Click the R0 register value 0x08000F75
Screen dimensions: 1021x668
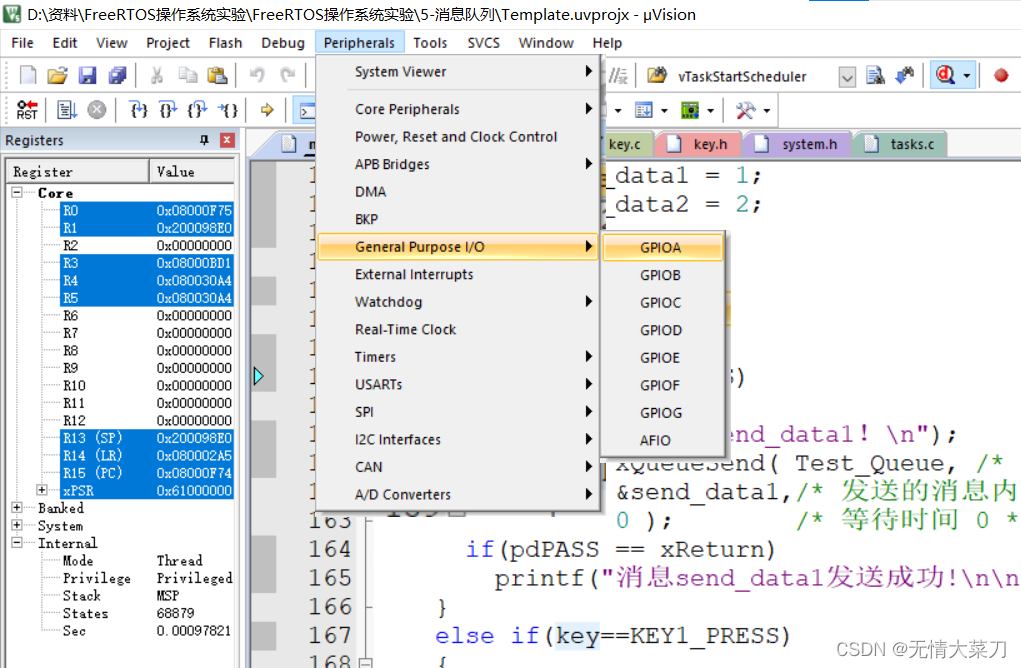[194, 210]
